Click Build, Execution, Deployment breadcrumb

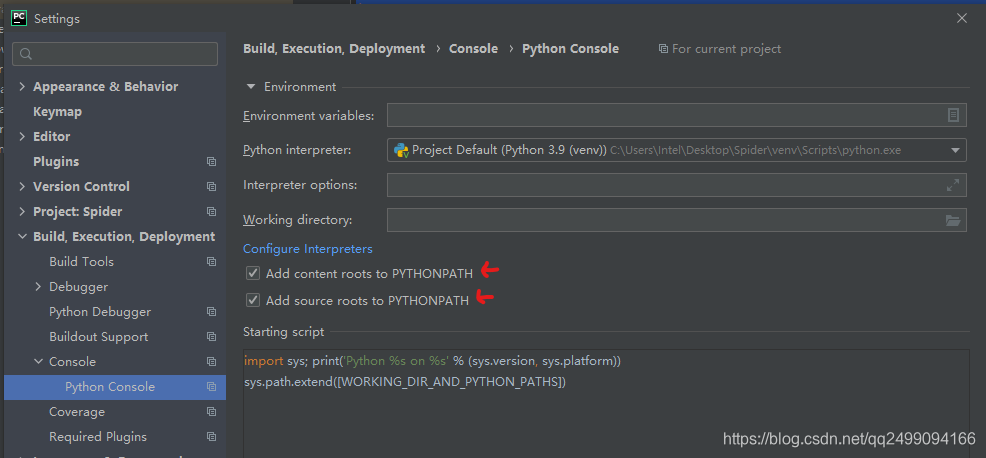(x=334, y=48)
